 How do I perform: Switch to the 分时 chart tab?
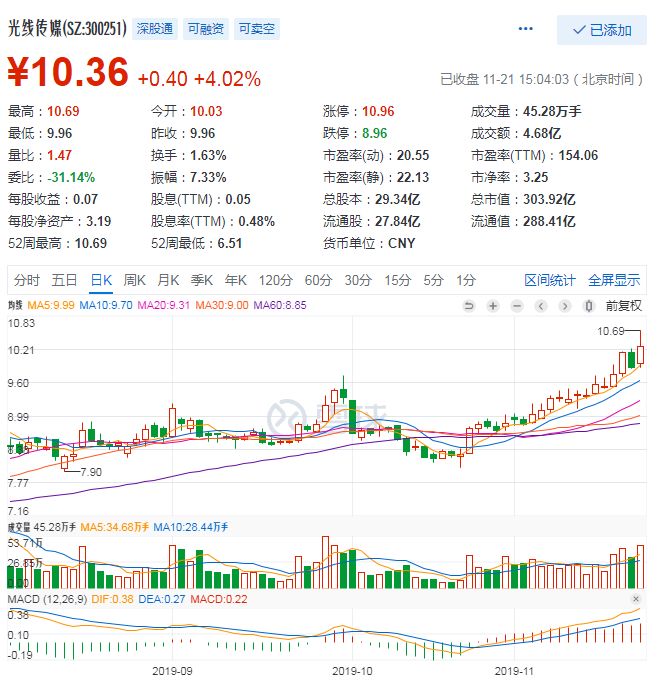26,280
